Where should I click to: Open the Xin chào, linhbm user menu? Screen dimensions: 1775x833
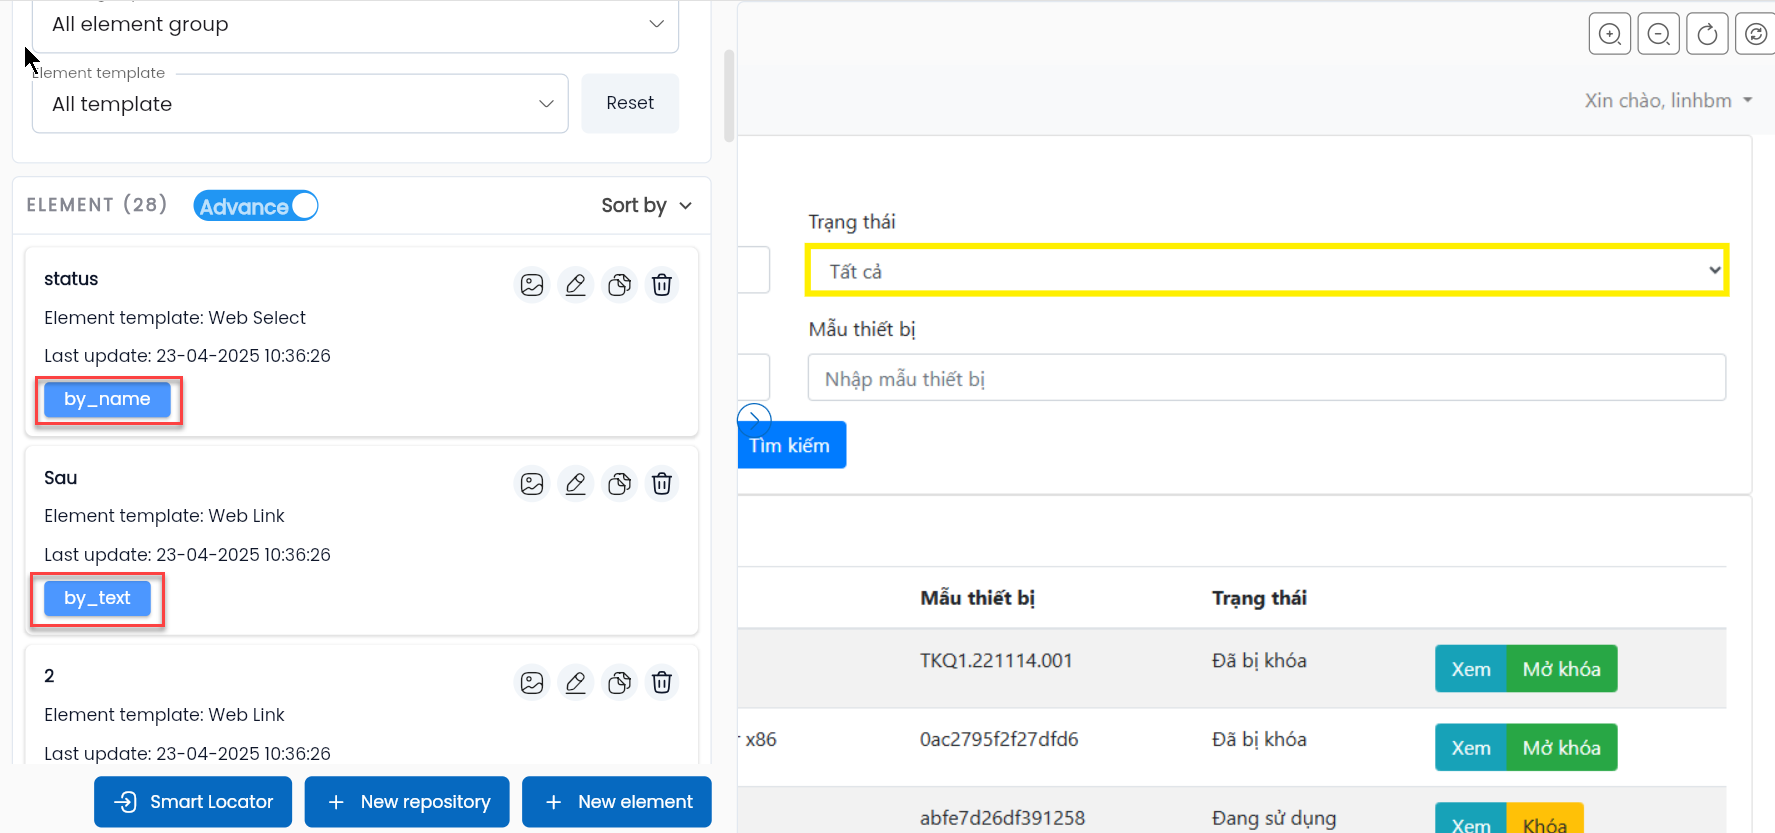tap(1669, 100)
